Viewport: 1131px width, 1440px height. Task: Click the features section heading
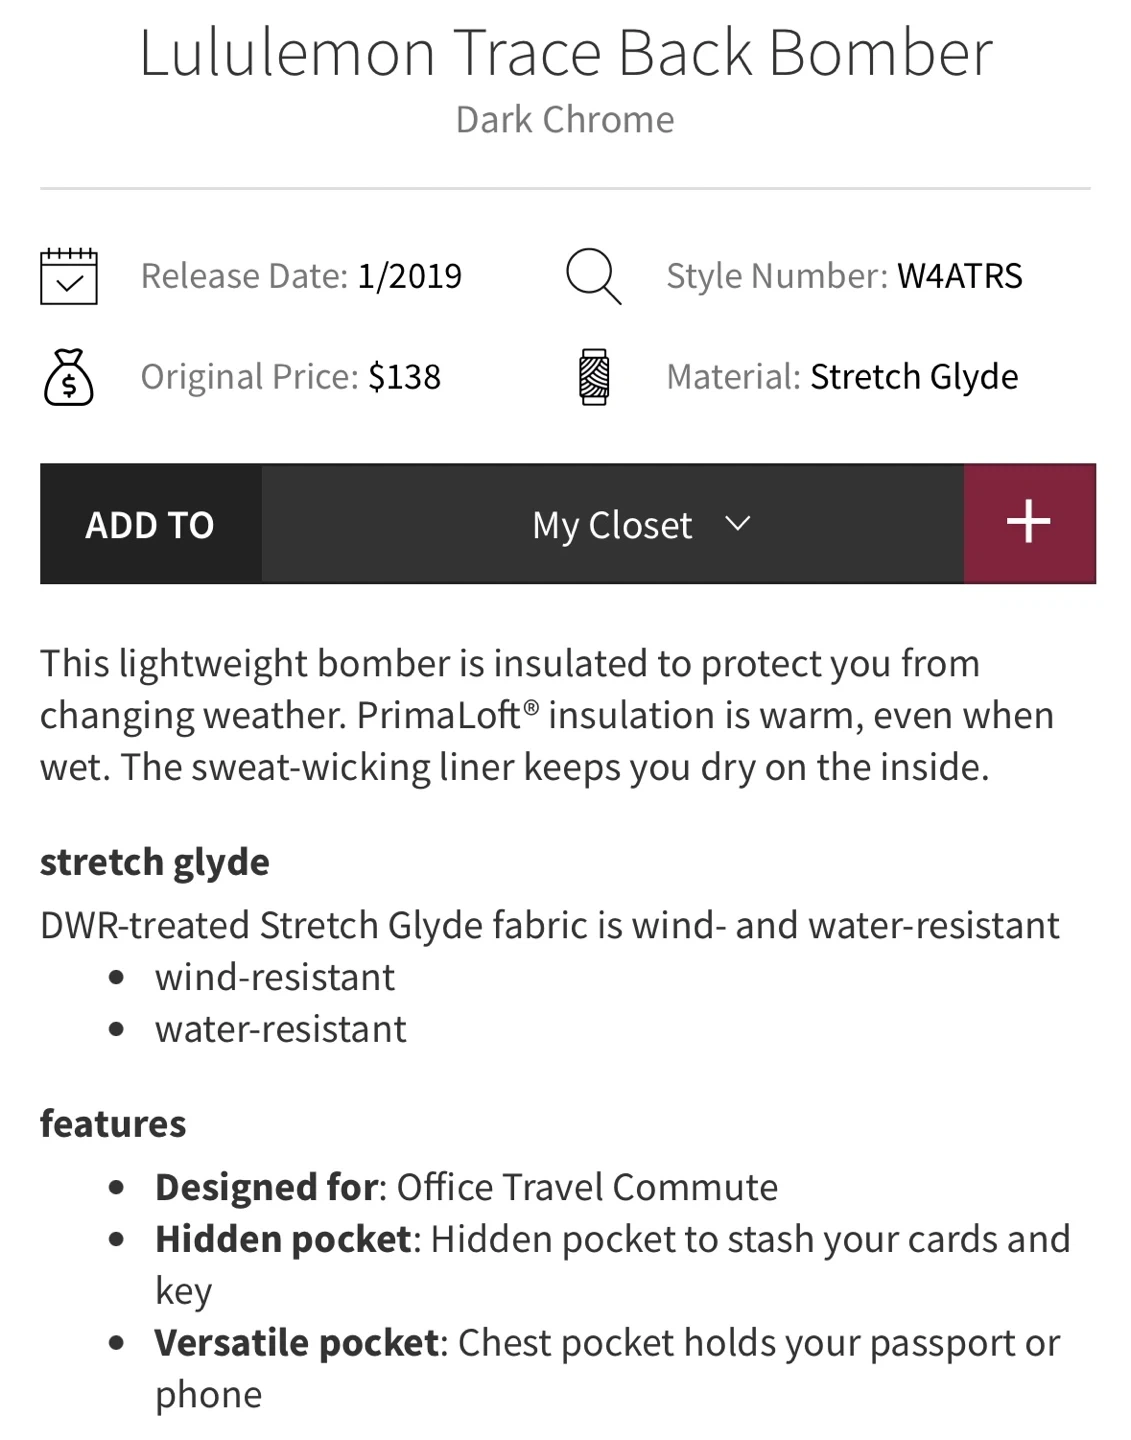point(113,1124)
